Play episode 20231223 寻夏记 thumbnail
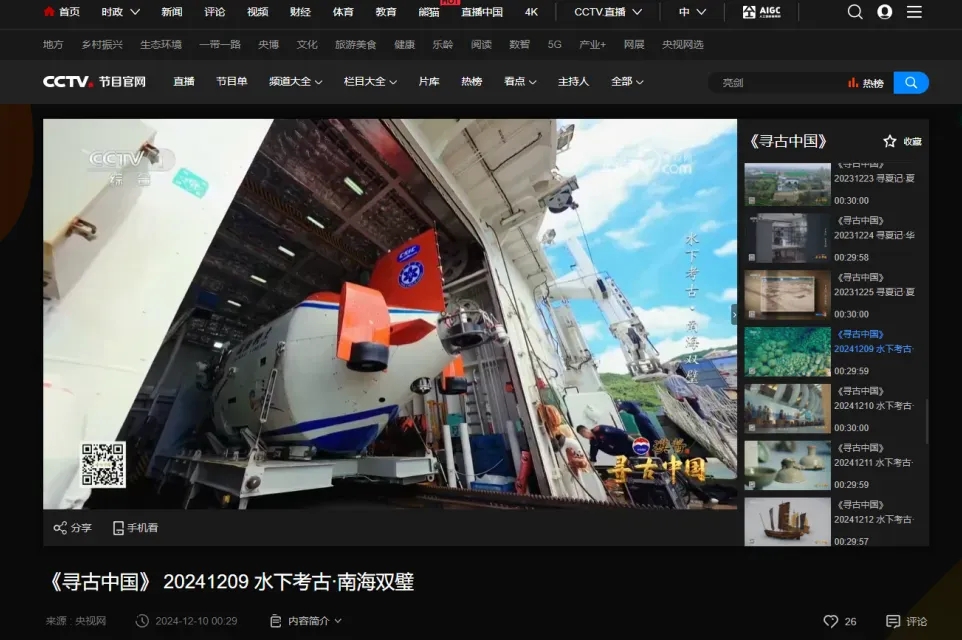962x640 pixels. click(787, 184)
